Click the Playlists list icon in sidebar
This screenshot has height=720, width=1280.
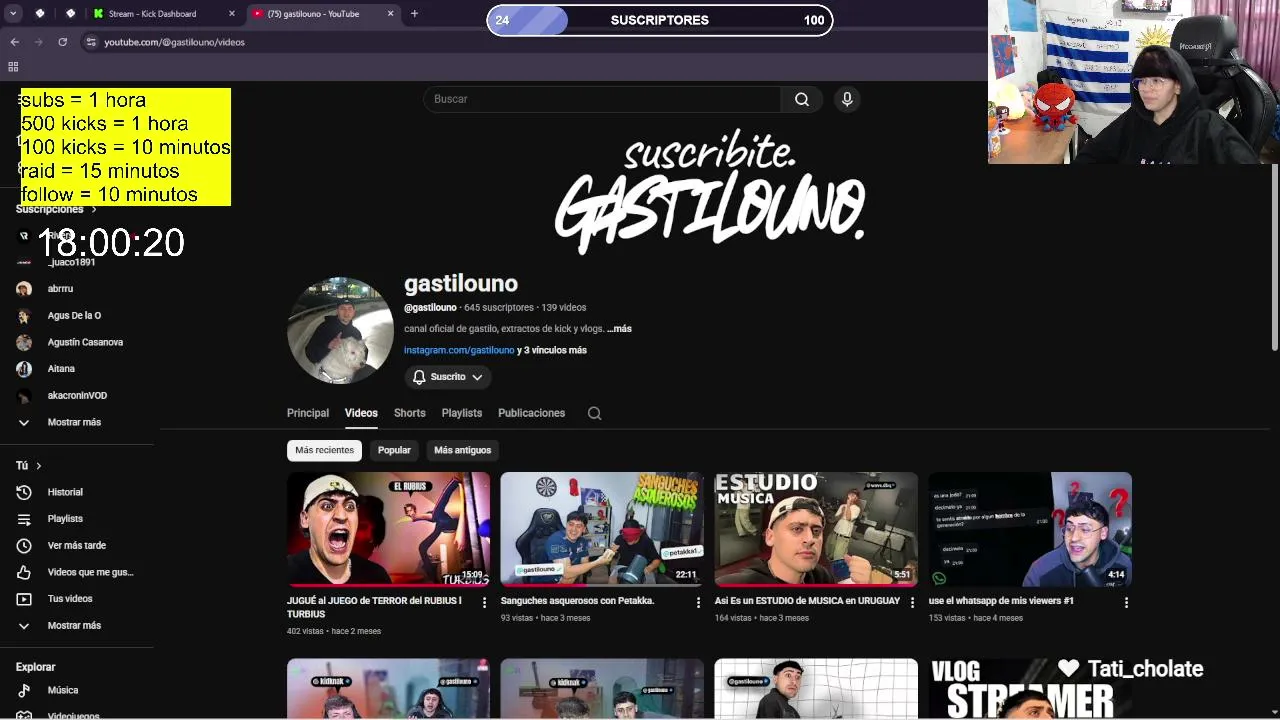[24, 519]
